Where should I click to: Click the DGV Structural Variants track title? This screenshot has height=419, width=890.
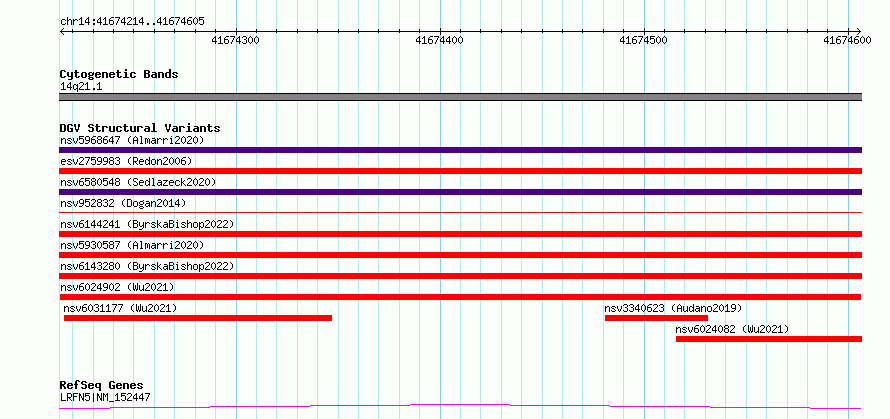point(140,128)
